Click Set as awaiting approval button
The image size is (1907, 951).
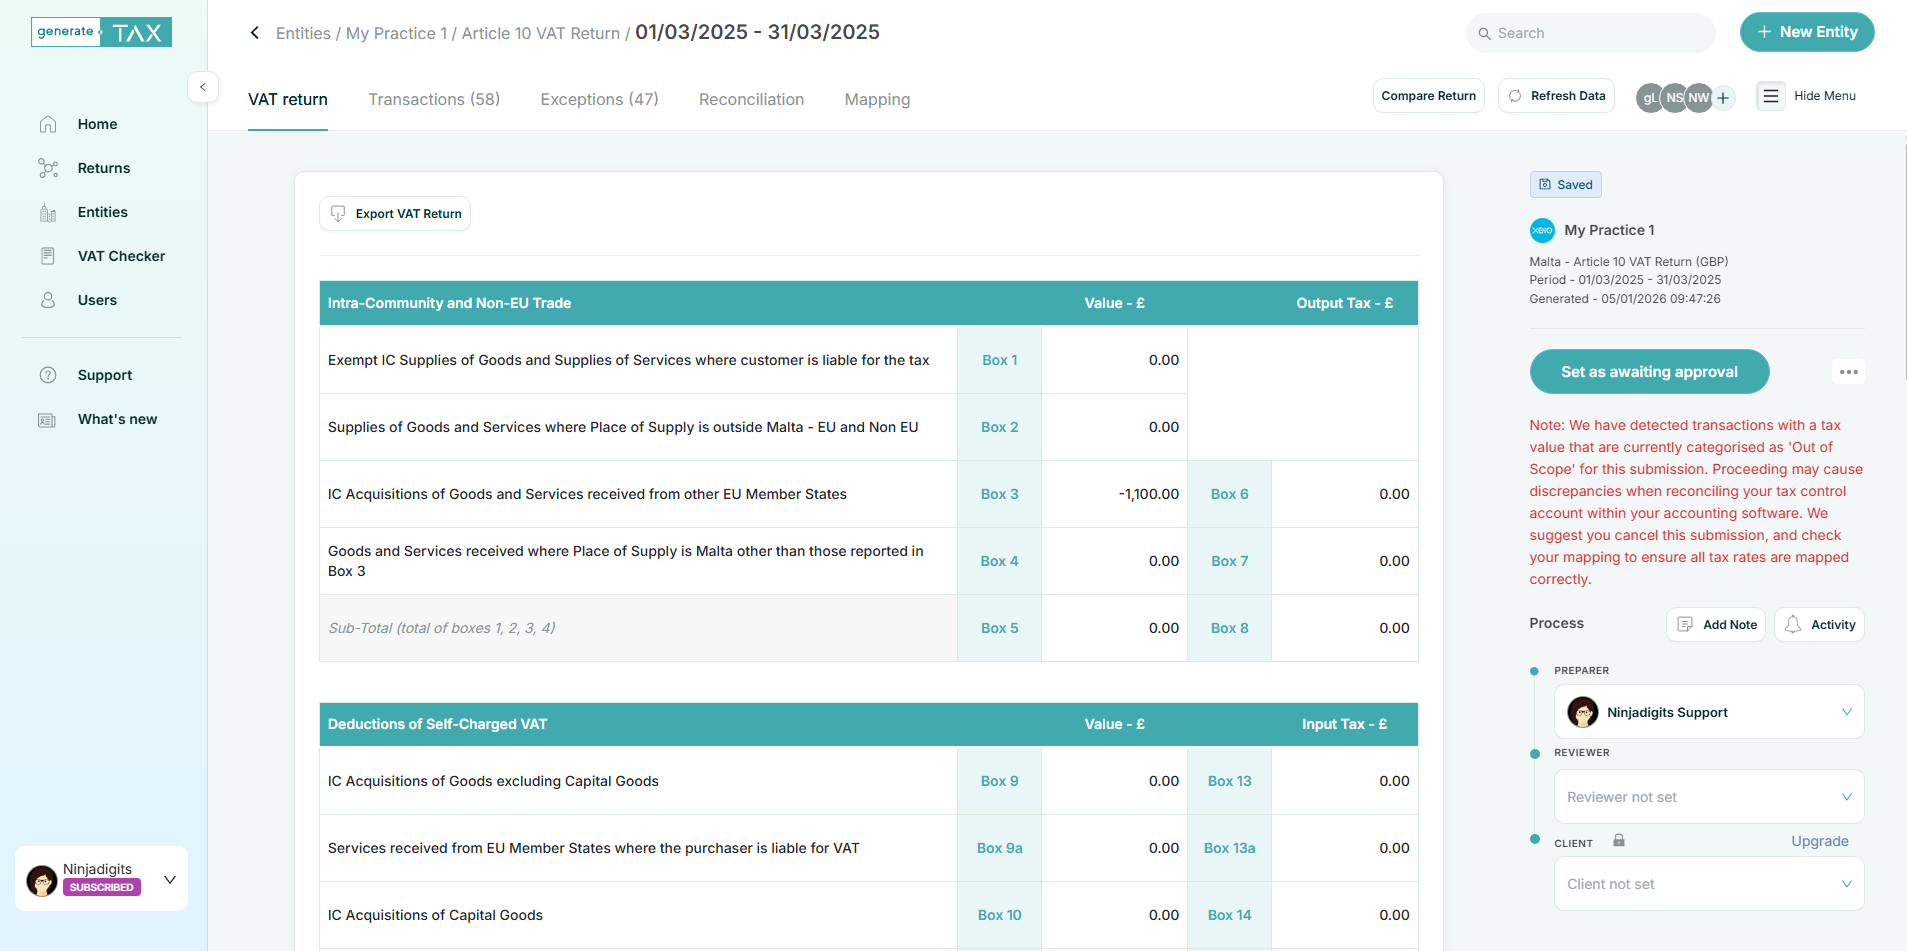[x=1649, y=372]
